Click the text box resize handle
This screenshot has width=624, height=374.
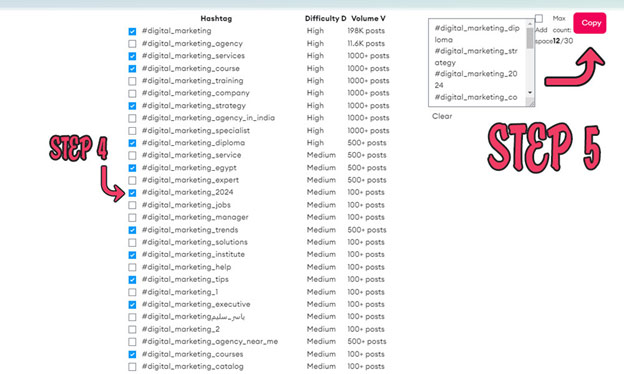pyautogui.click(x=530, y=103)
